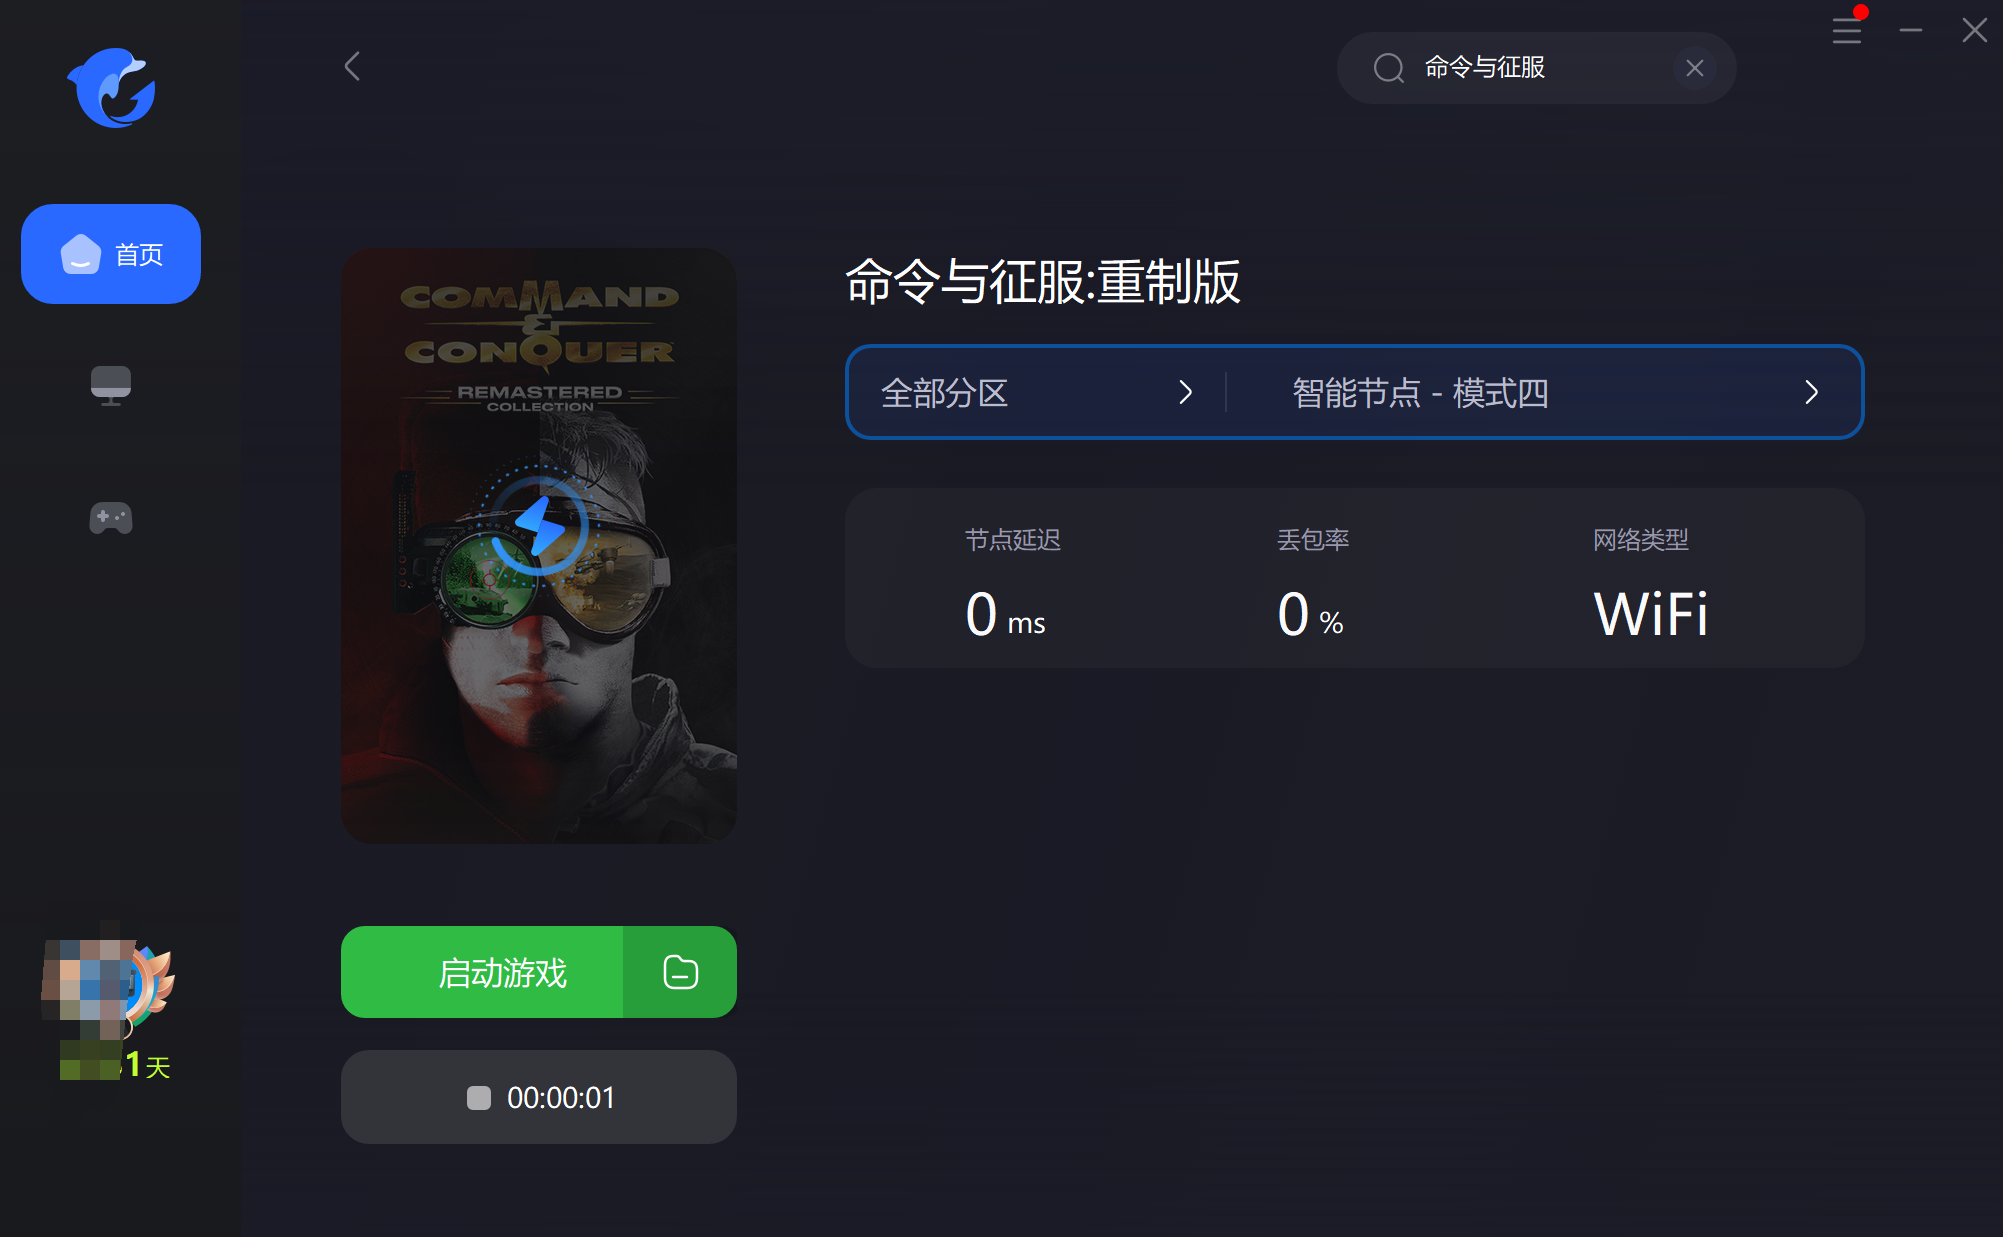Stop the acceleration timer 00:00:01
Viewport: 2003px width, 1237px height.
pos(539,1097)
